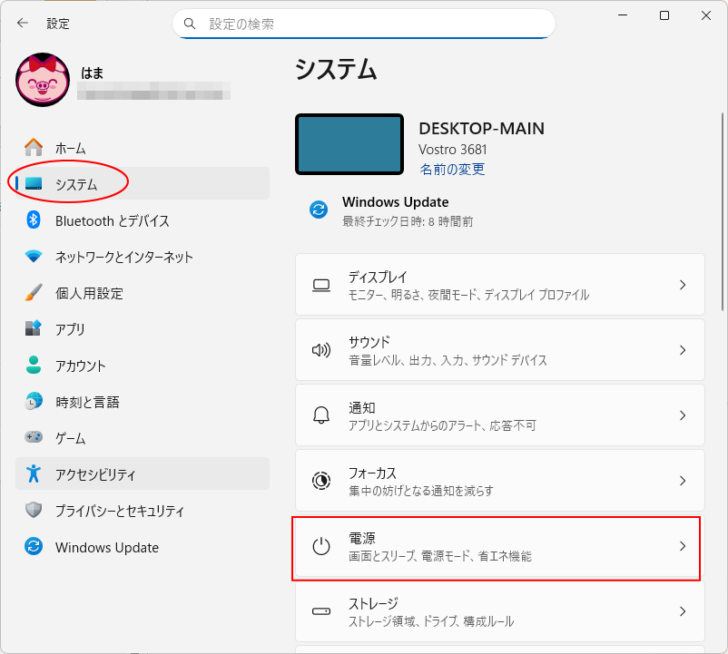This screenshot has width=728, height=654.
Task: Click the DESKTOP-MAIN device name
Action: click(481, 129)
